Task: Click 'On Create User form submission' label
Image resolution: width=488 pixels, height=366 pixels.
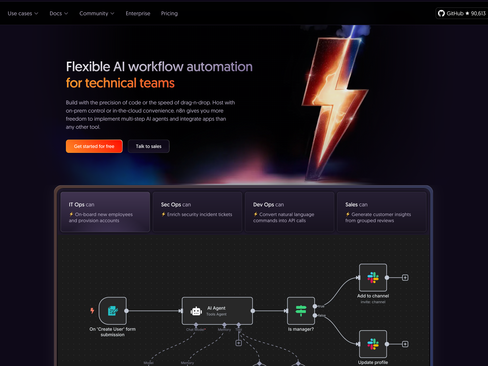Action: [112, 332]
